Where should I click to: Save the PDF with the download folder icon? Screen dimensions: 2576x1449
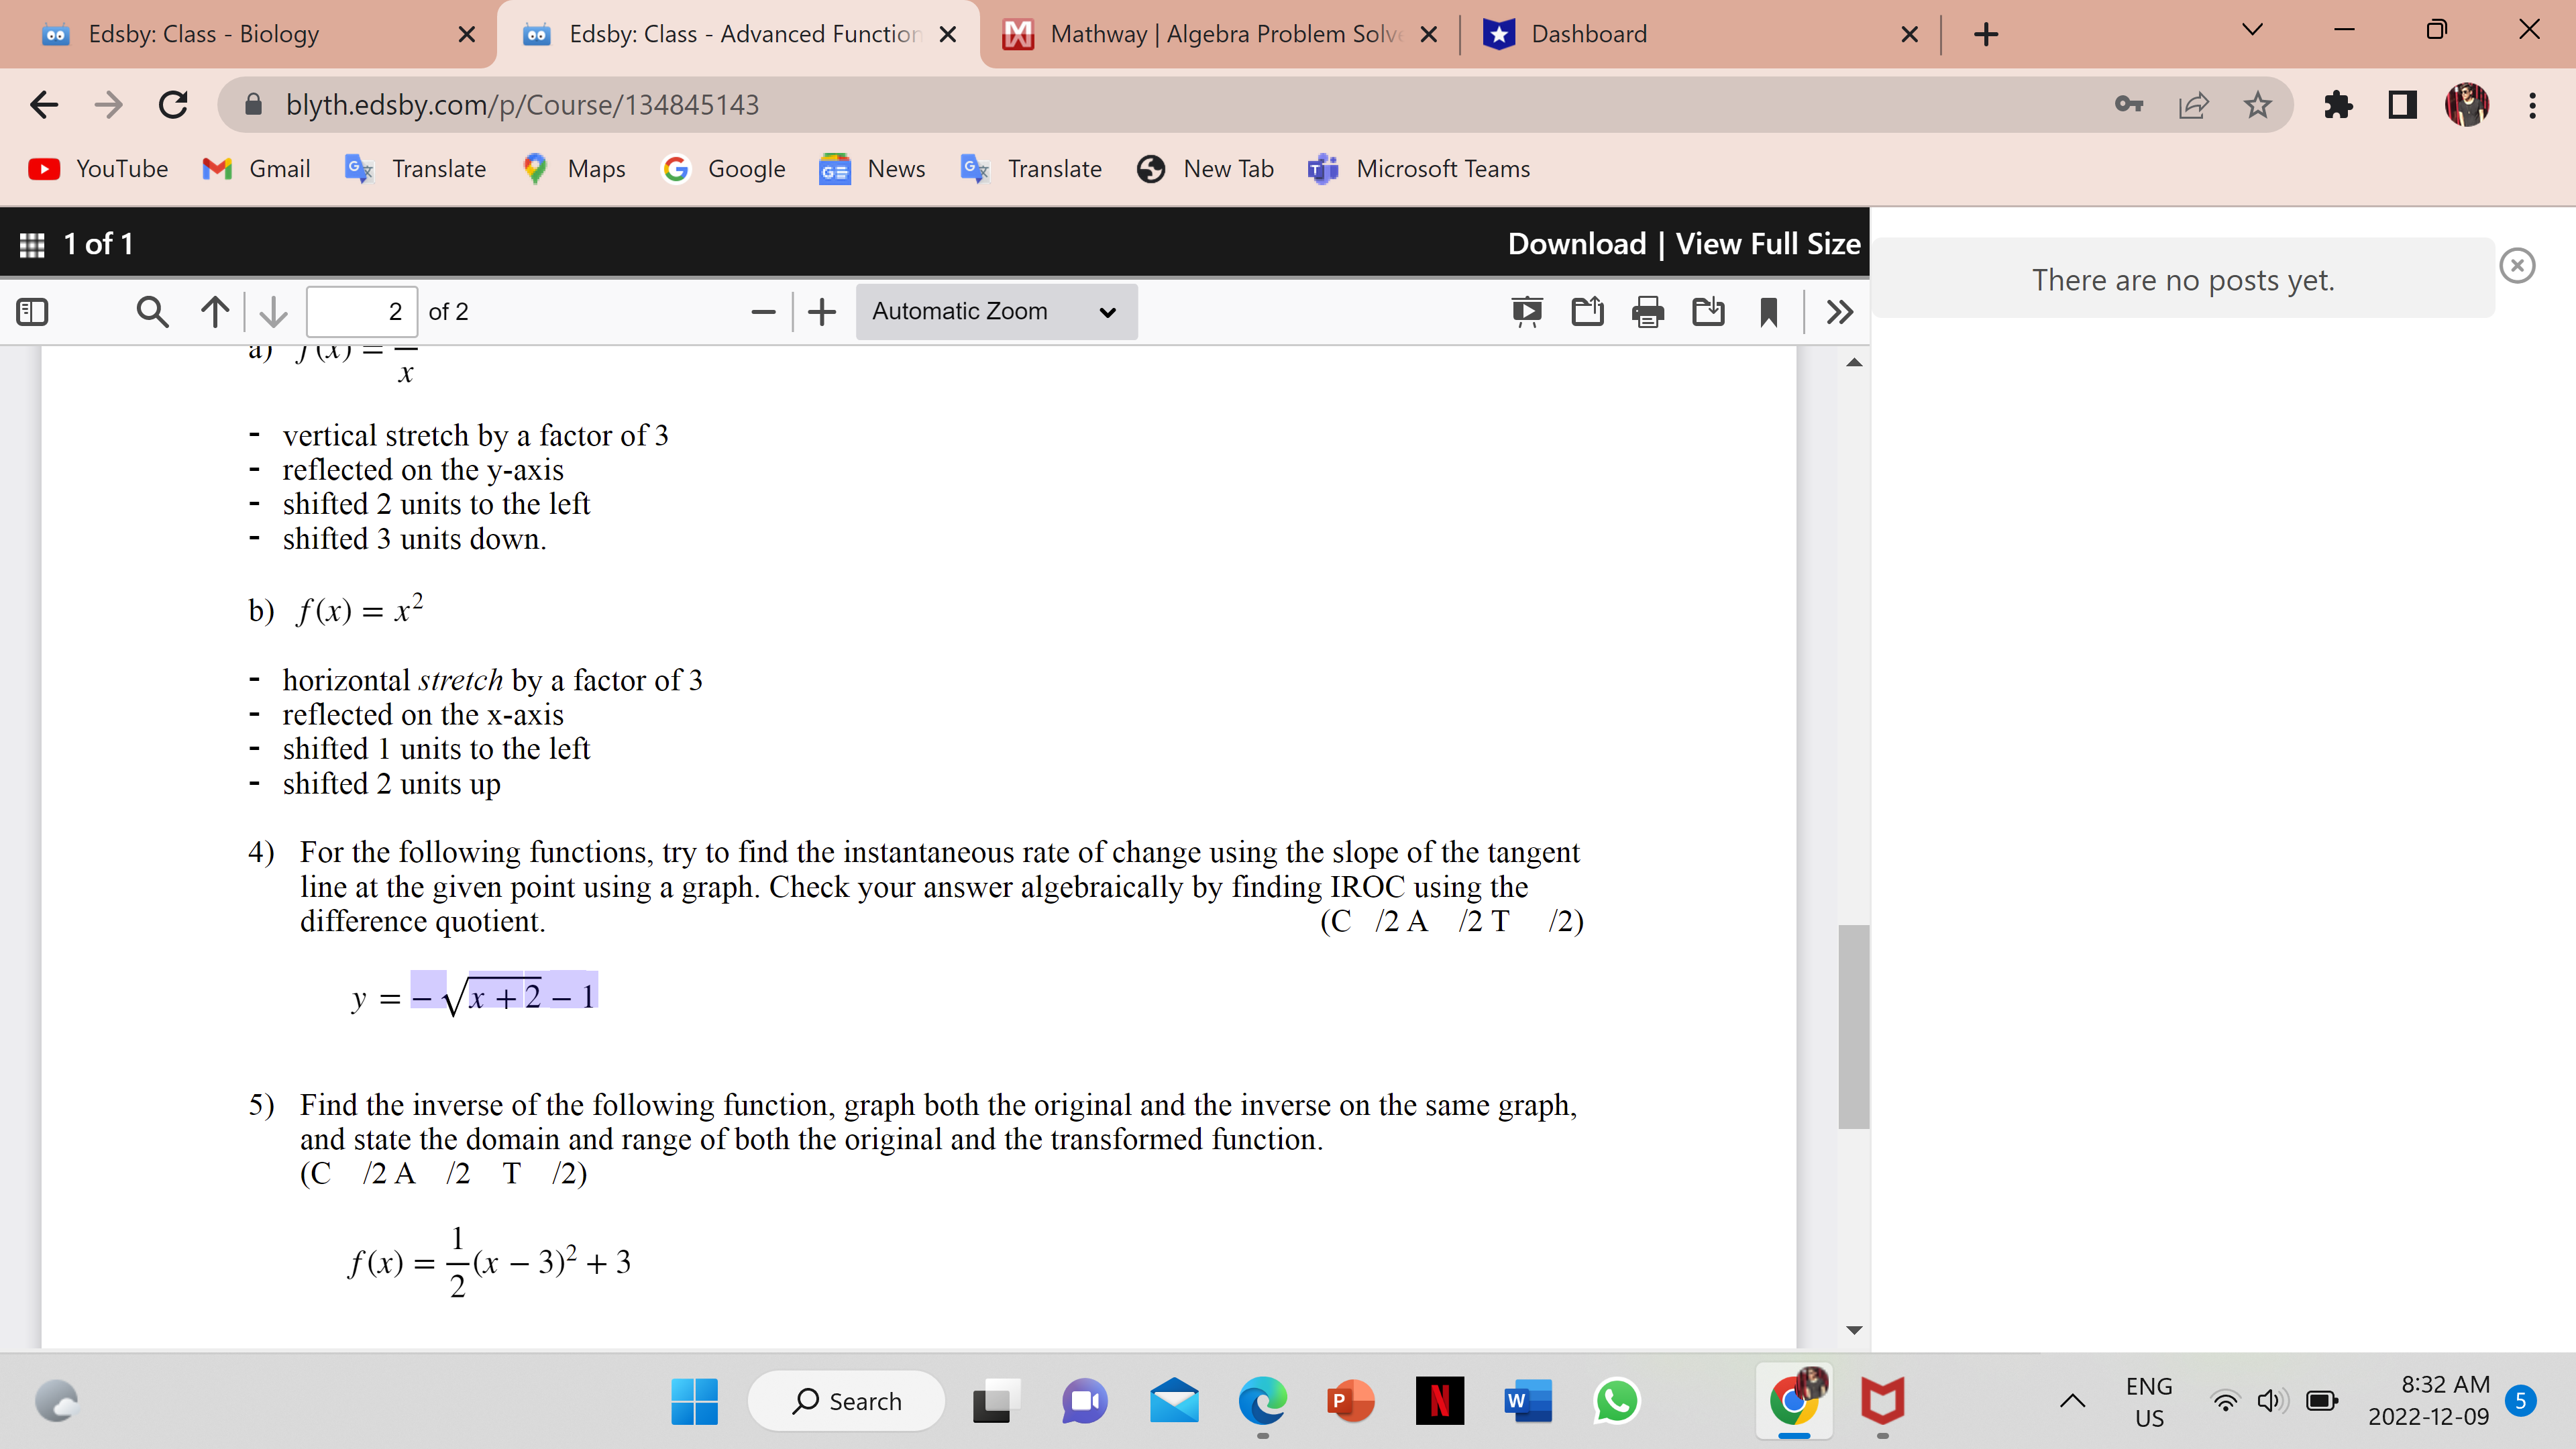(x=1709, y=311)
